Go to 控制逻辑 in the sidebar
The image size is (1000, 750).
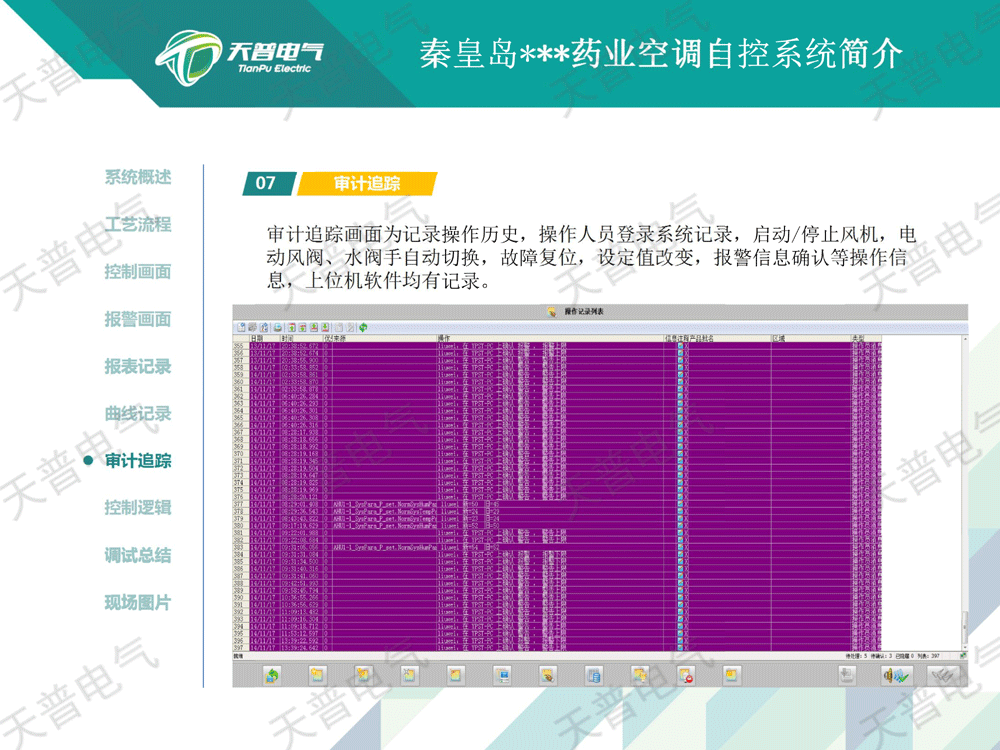(x=138, y=508)
